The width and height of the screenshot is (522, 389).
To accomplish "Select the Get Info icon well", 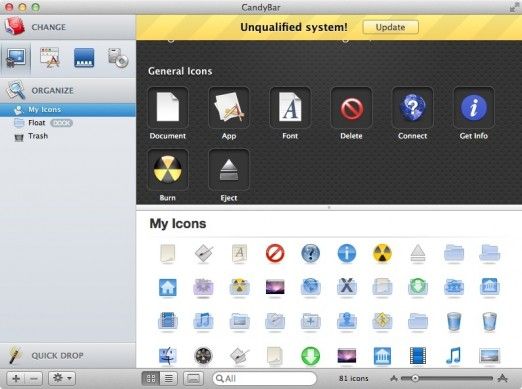I will click(474, 107).
